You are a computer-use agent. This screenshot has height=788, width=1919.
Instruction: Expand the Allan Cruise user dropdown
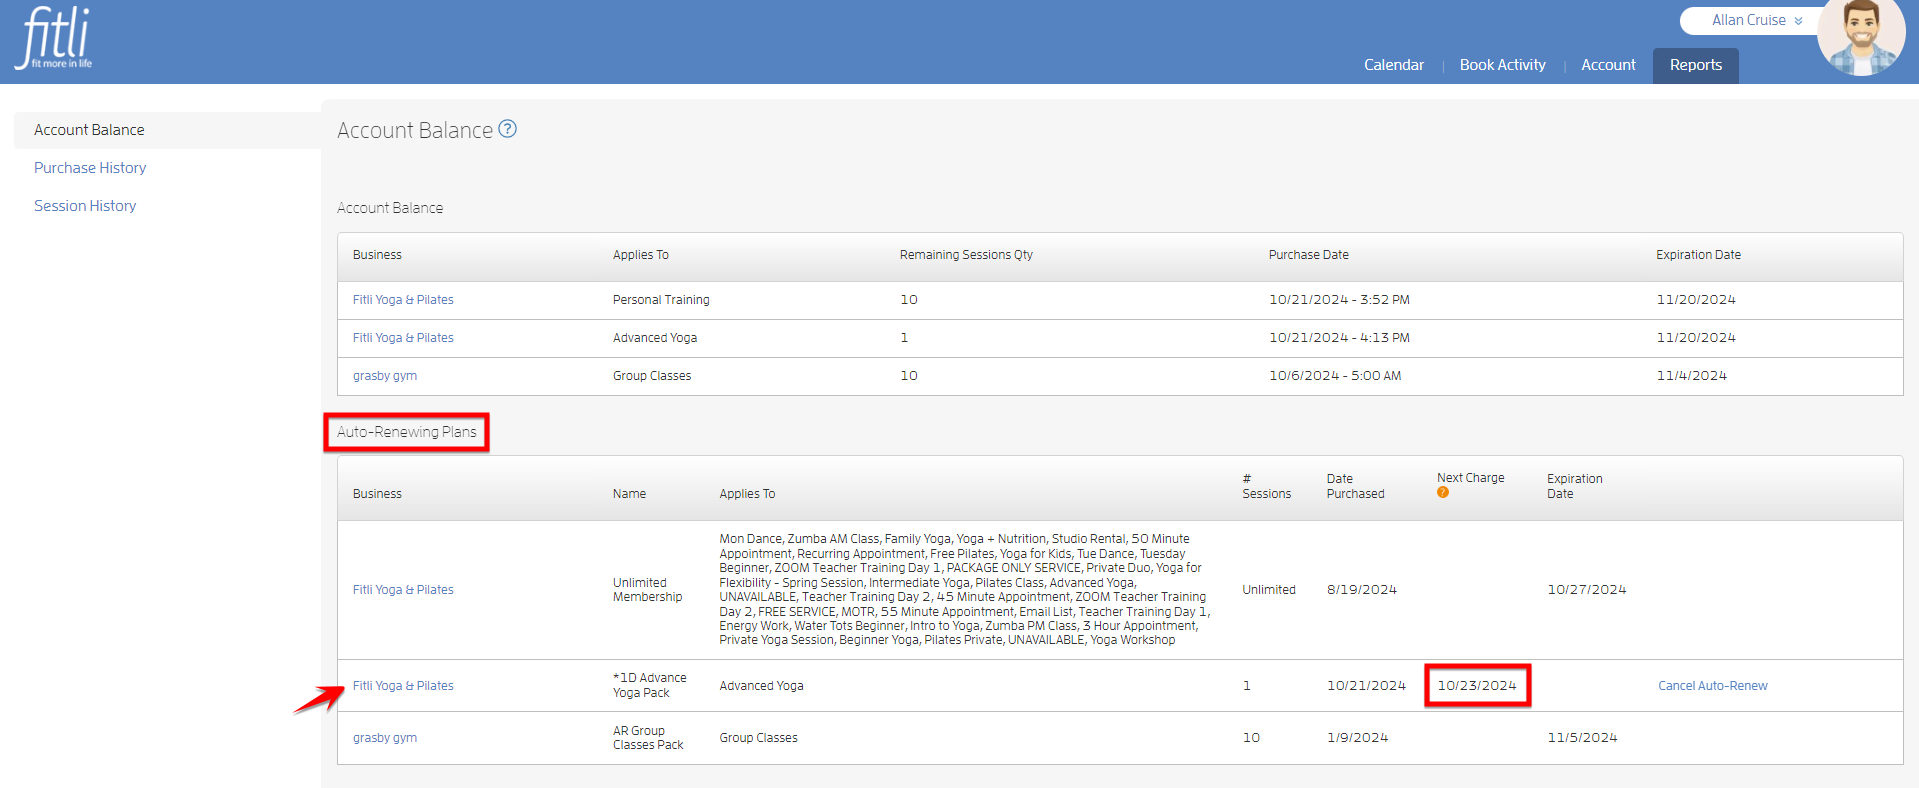click(1756, 20)
